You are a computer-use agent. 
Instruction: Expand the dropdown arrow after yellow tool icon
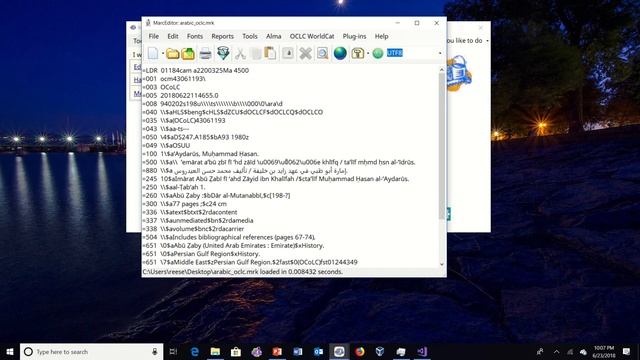[368, 53]
